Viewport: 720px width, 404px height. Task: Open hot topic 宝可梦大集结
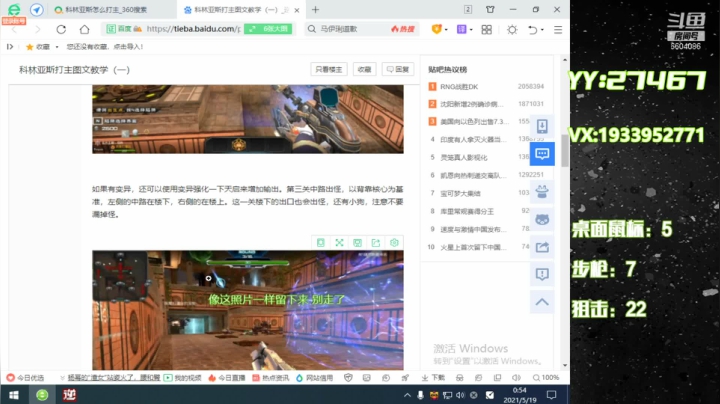pos(460,193)
